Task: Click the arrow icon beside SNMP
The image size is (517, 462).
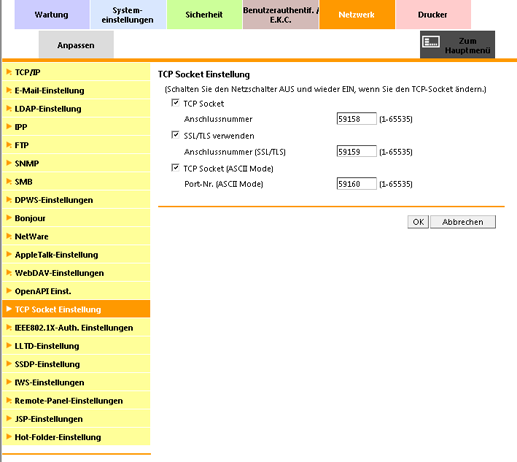Action: point(9,163)
